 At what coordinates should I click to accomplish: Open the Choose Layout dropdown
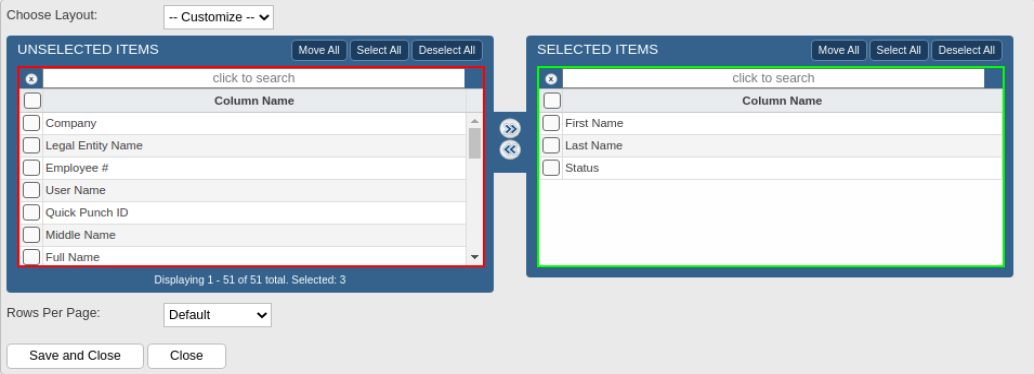(x=218, y=17)
